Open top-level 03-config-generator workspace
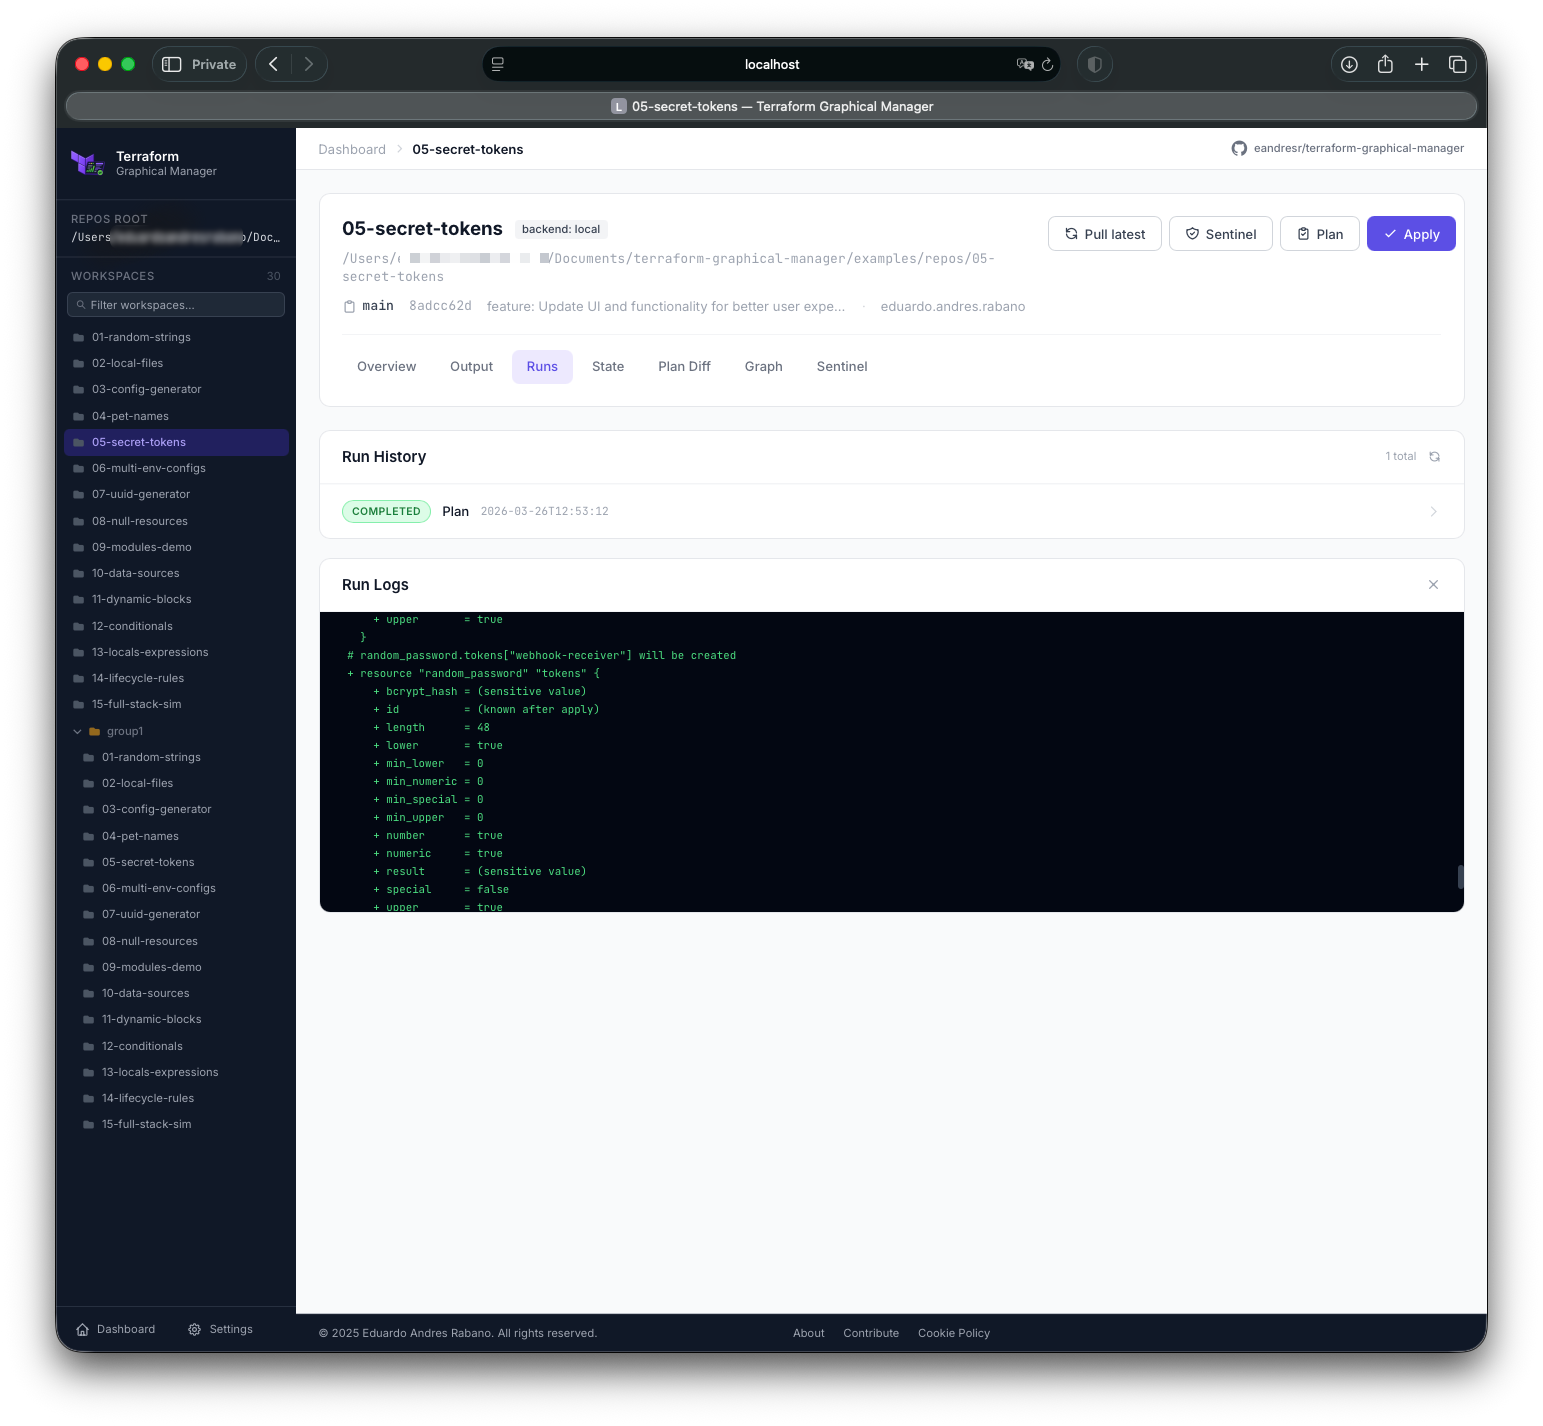 (x=176, y=390)
